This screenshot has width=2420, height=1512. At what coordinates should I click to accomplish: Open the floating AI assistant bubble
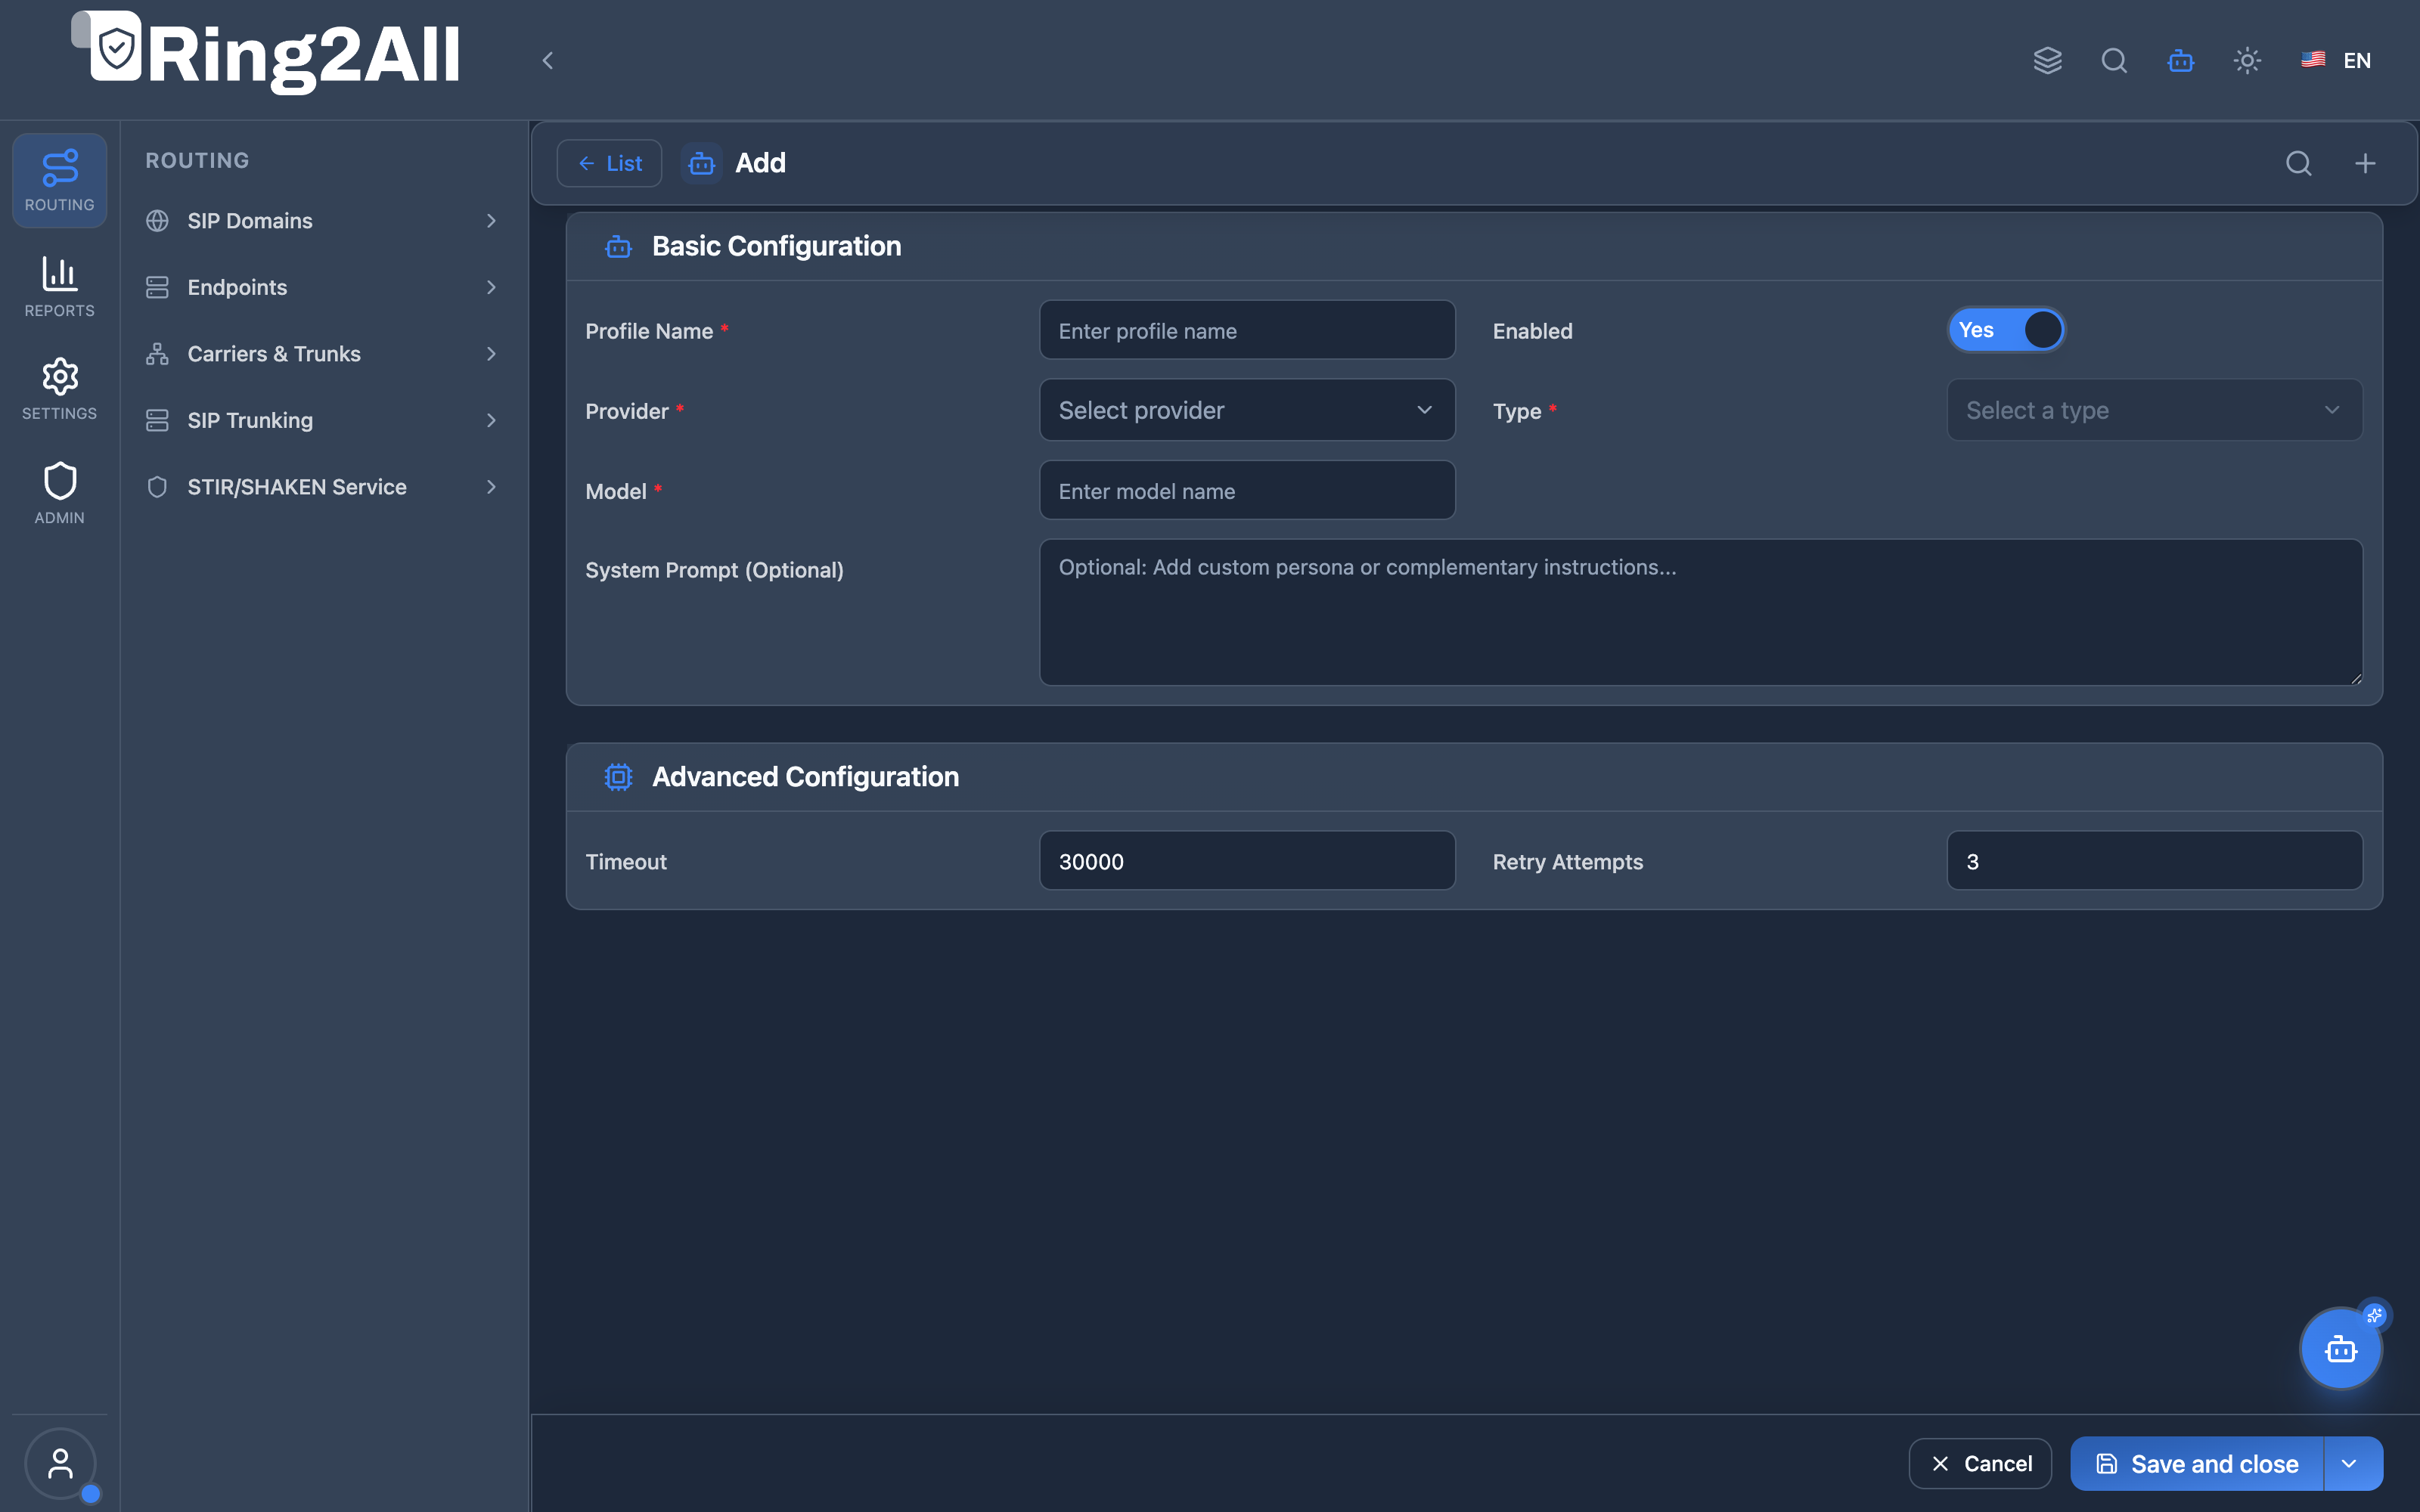click(2341, 1349)
